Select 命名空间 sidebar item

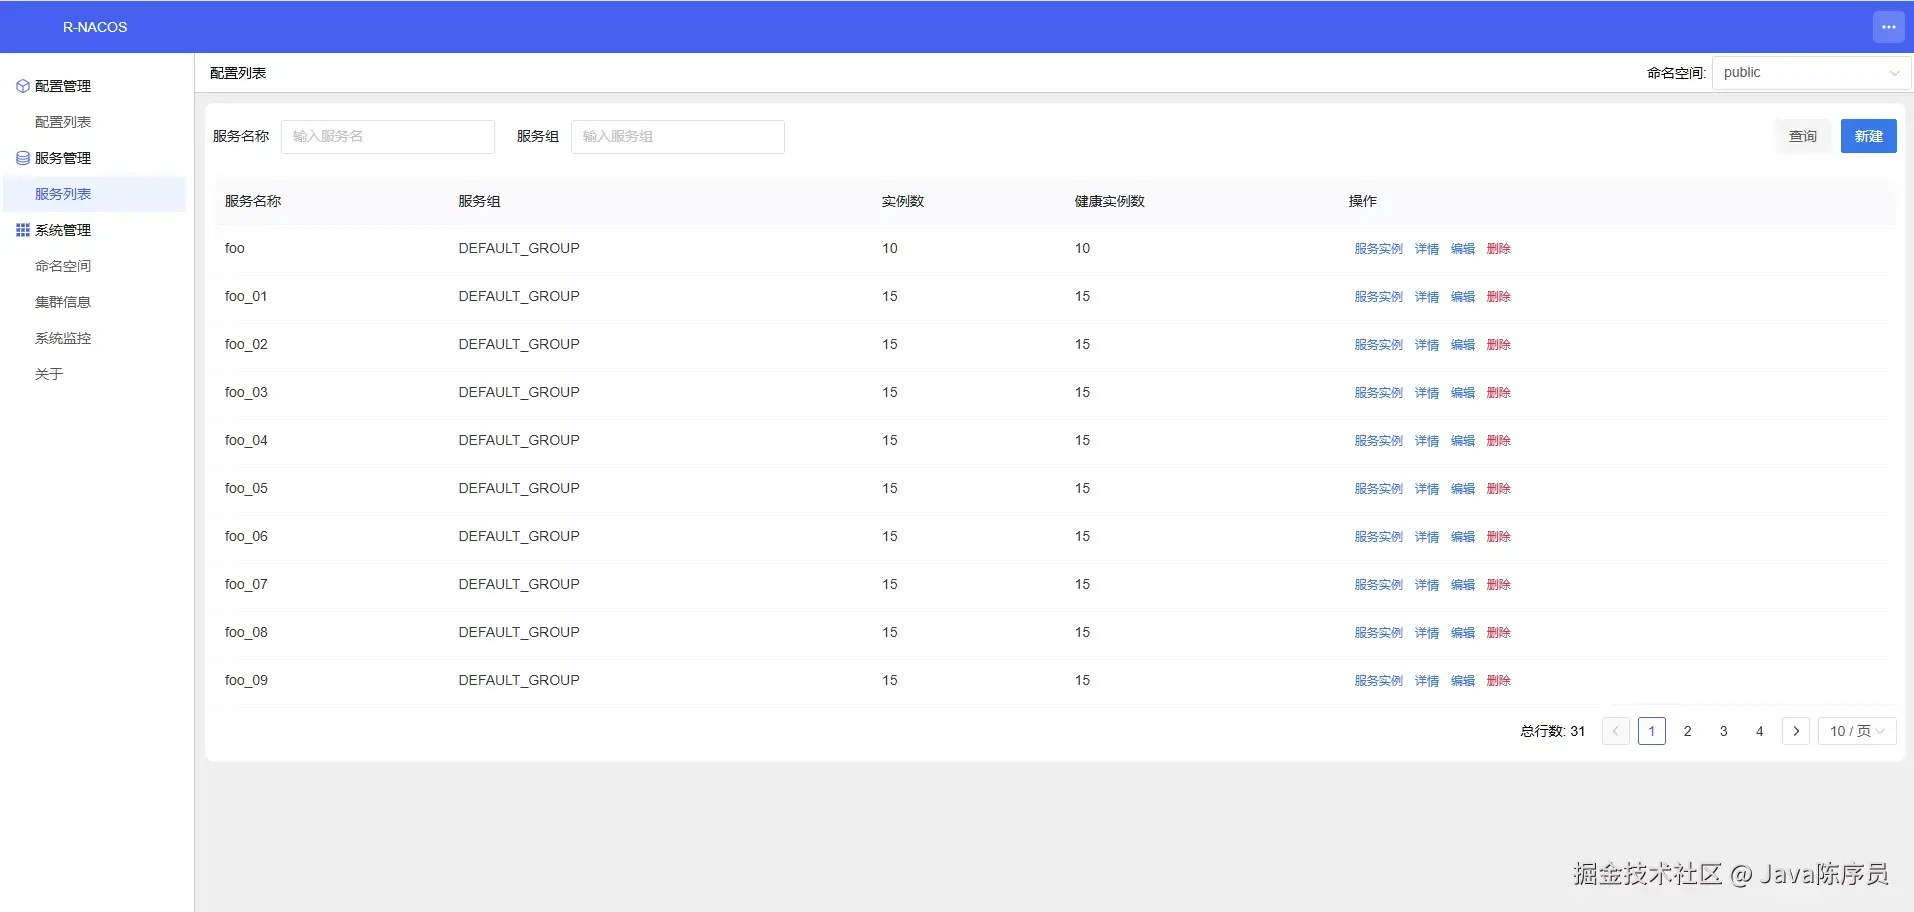63,266
